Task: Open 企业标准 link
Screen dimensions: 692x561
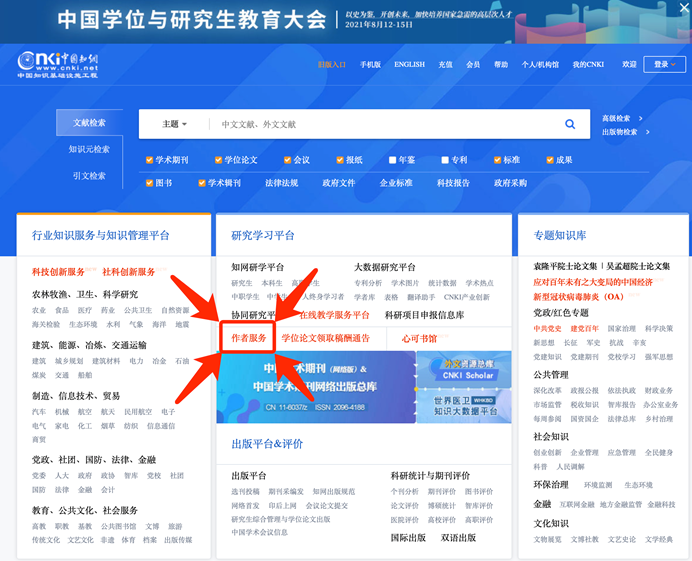Action: tap(396, 183)
